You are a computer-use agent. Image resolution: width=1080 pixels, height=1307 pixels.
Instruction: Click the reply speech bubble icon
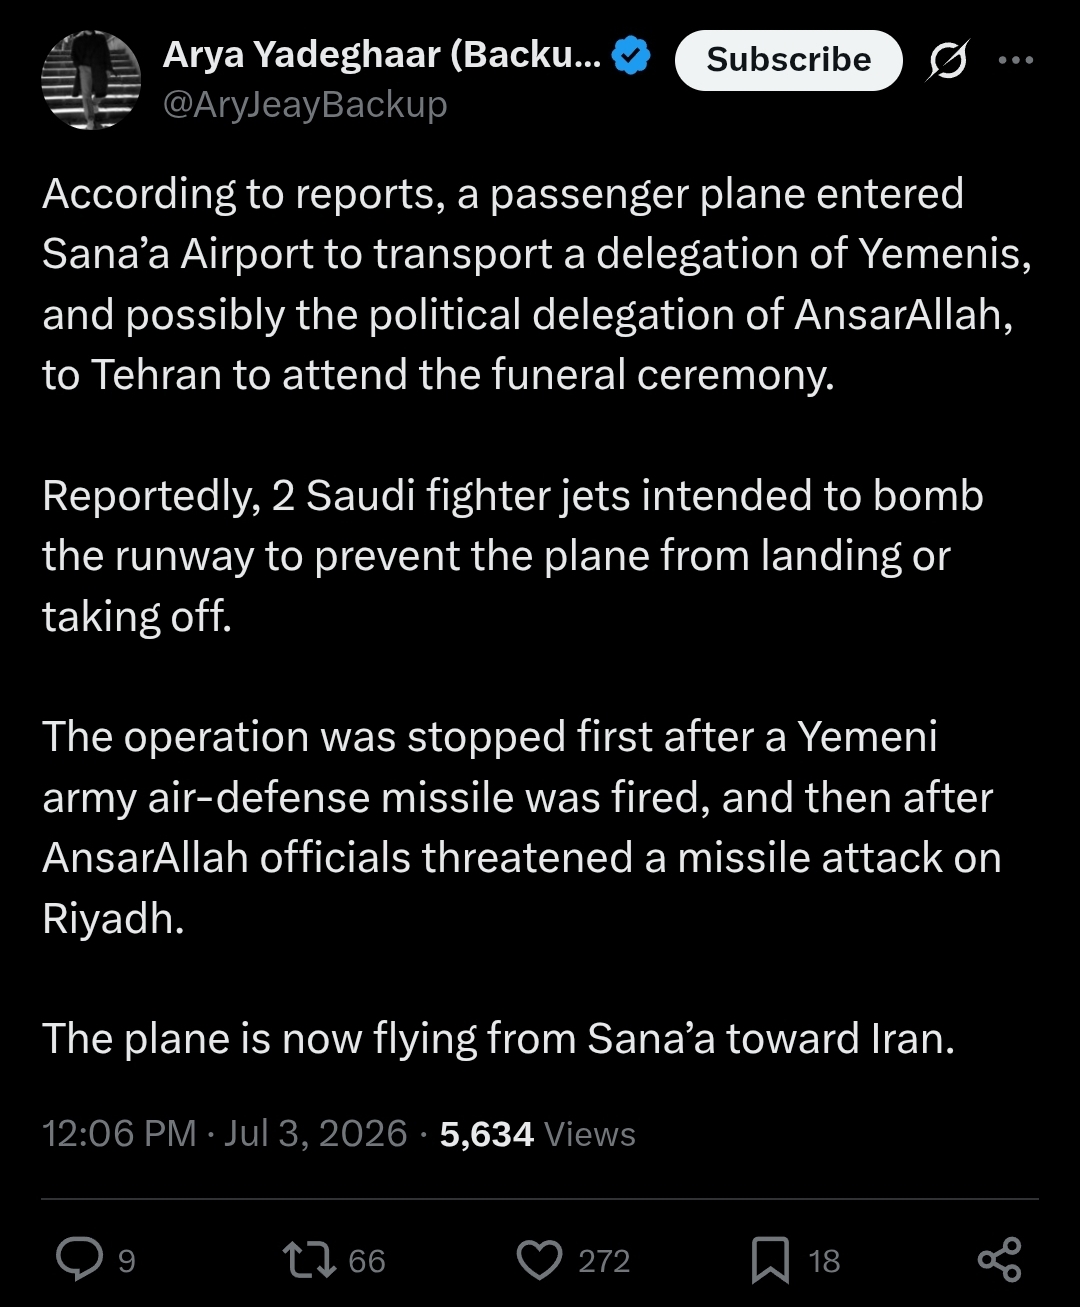tap(79, 1259)
